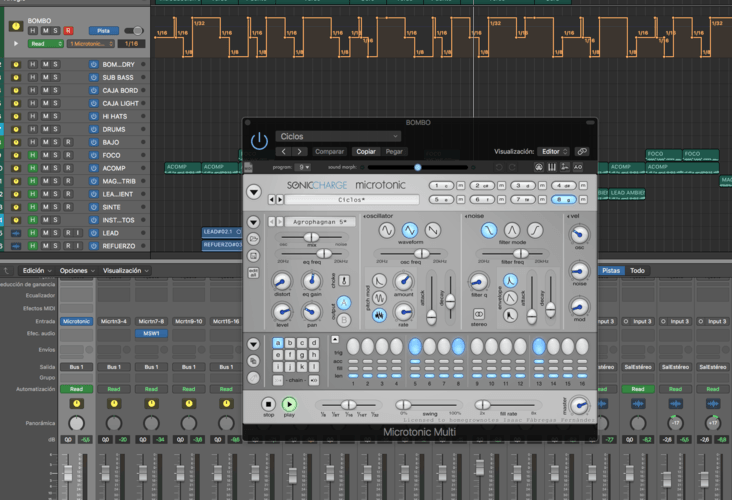The image size is (732, 500).
Task: Open the Read automation mode dropdown on BOMBO
Action: (x=46, y=43)
